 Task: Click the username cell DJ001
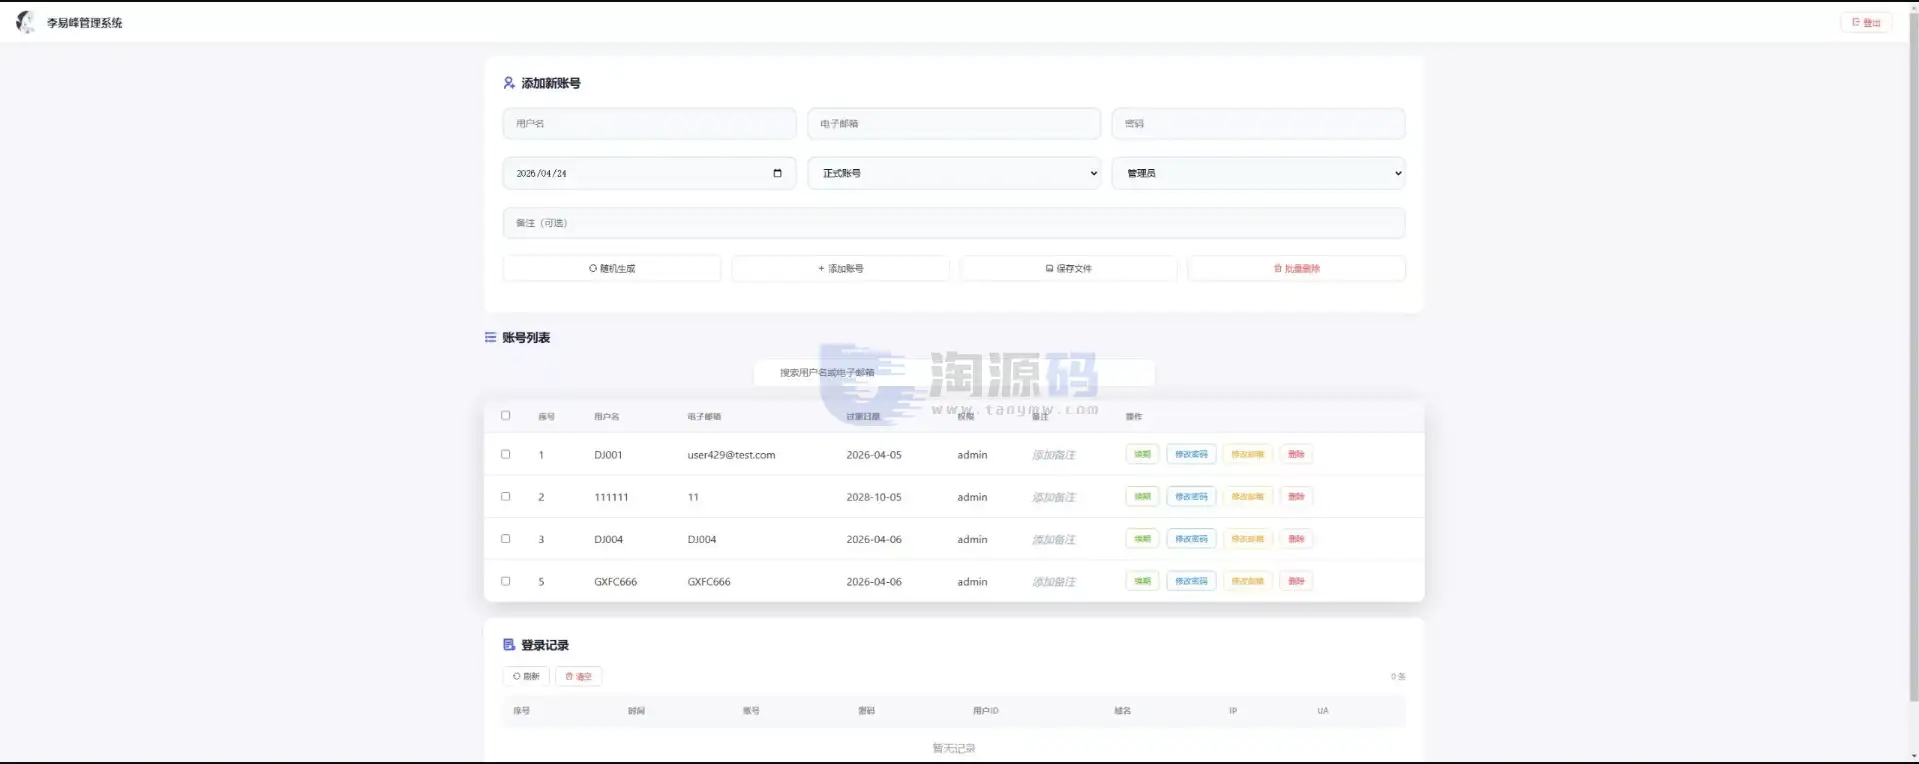pyautogui.click(x=608, y=455)
